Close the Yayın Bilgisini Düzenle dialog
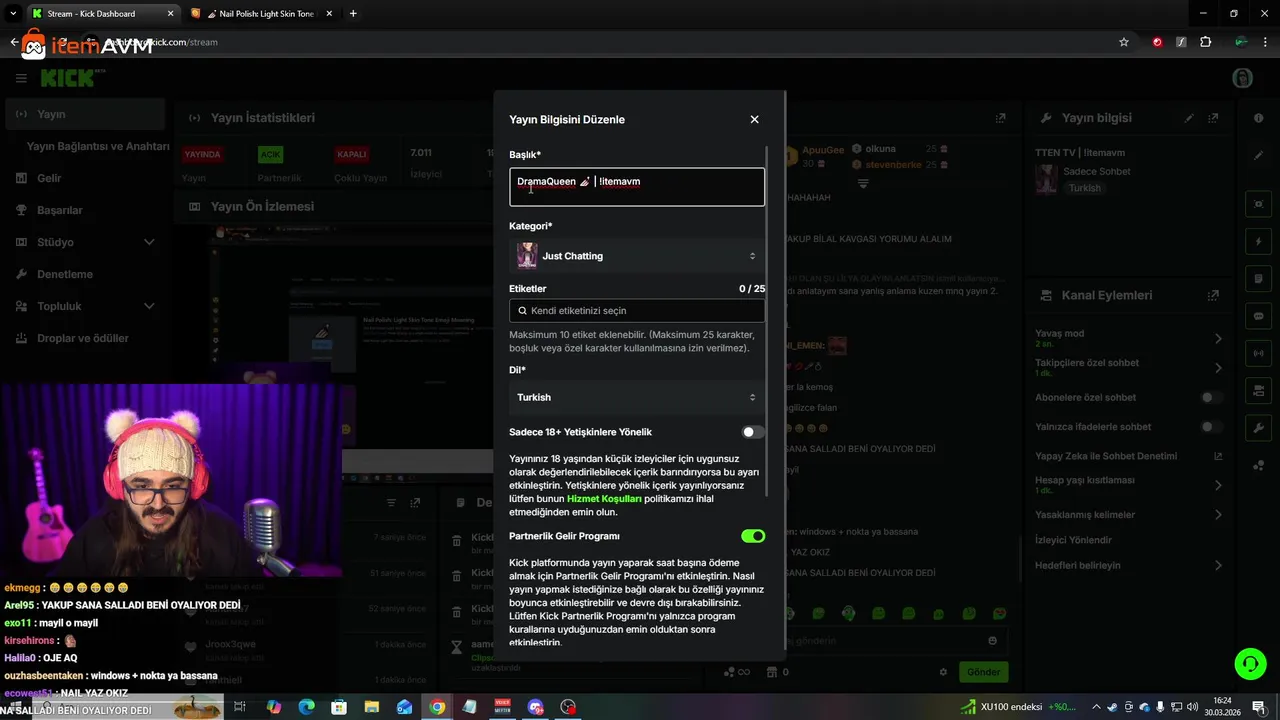1280x720 pixels. [x=754, y=119]
